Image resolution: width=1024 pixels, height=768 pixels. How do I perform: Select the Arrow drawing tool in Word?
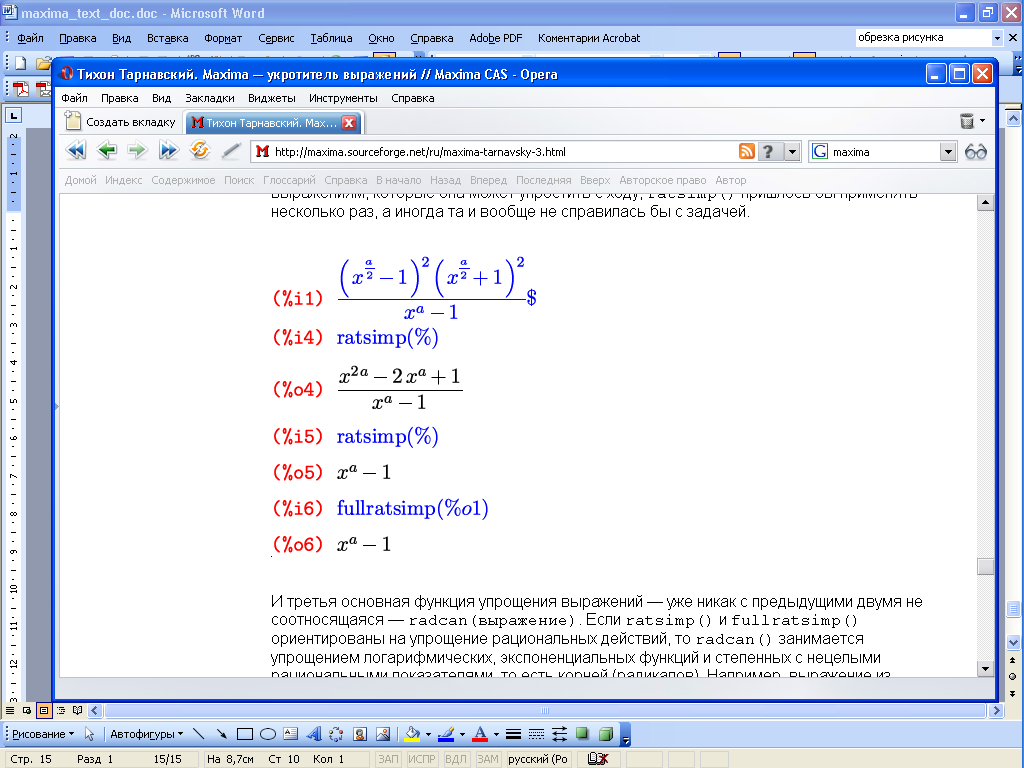(222, 734)
